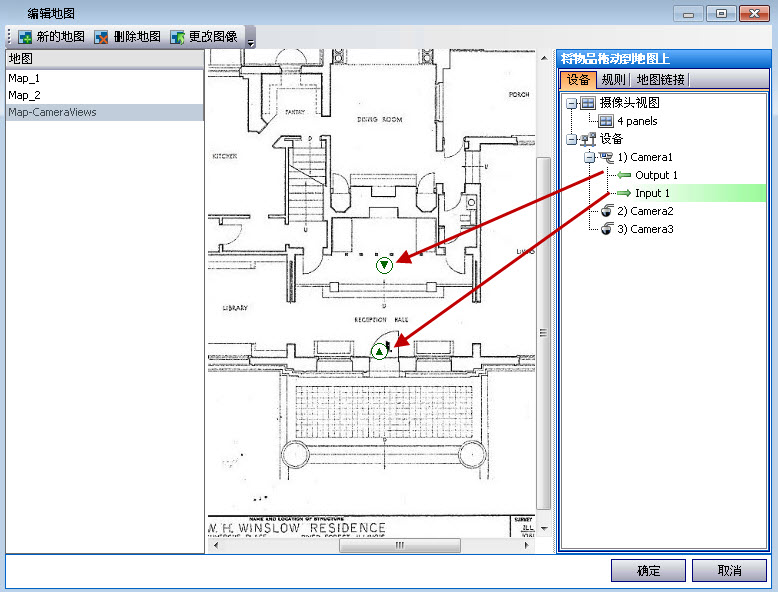The height and width of the screenshot is (592, 778).
Task: Click the Camera2 dome camera icon
Action: coord(607,211)
